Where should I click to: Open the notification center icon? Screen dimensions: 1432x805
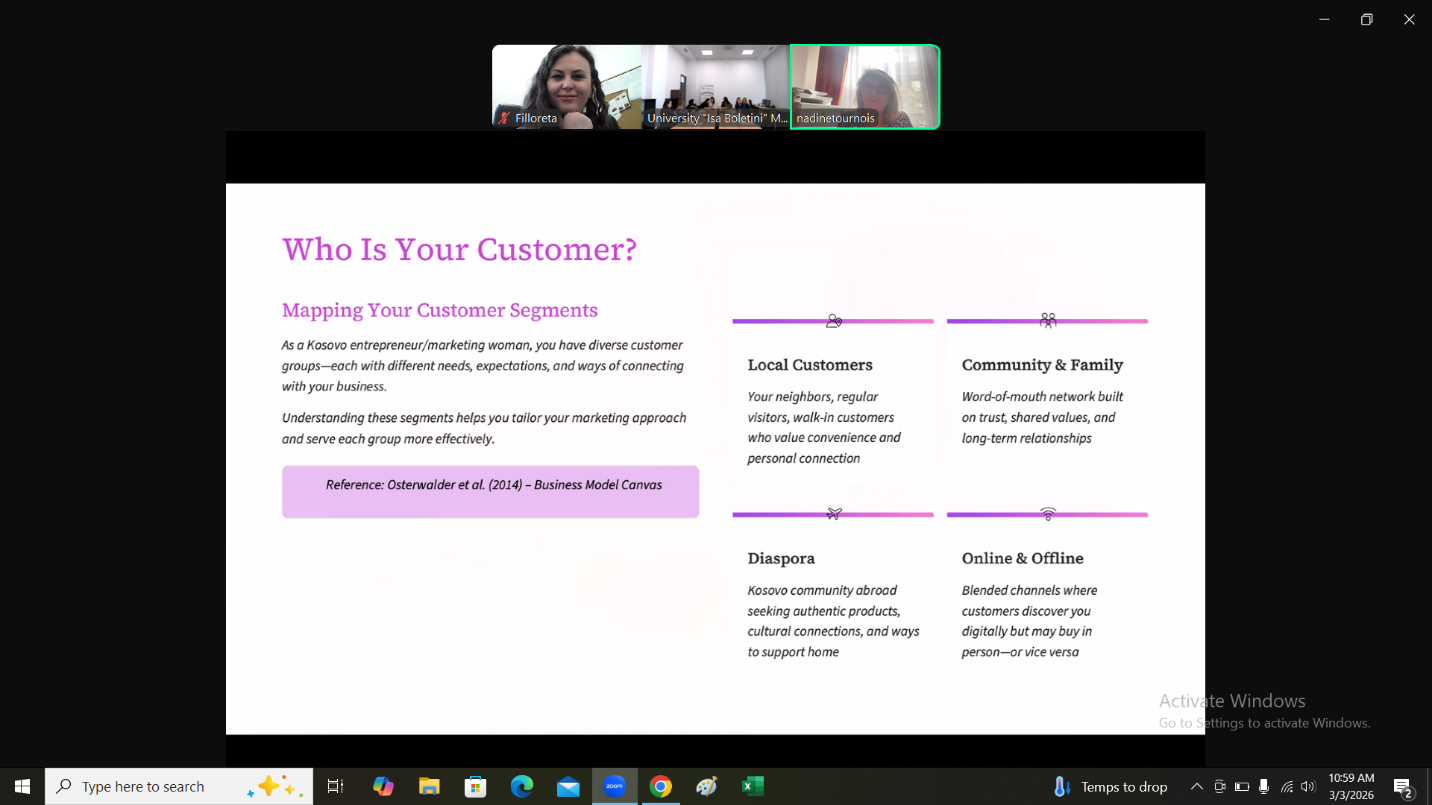[1403, 787]
